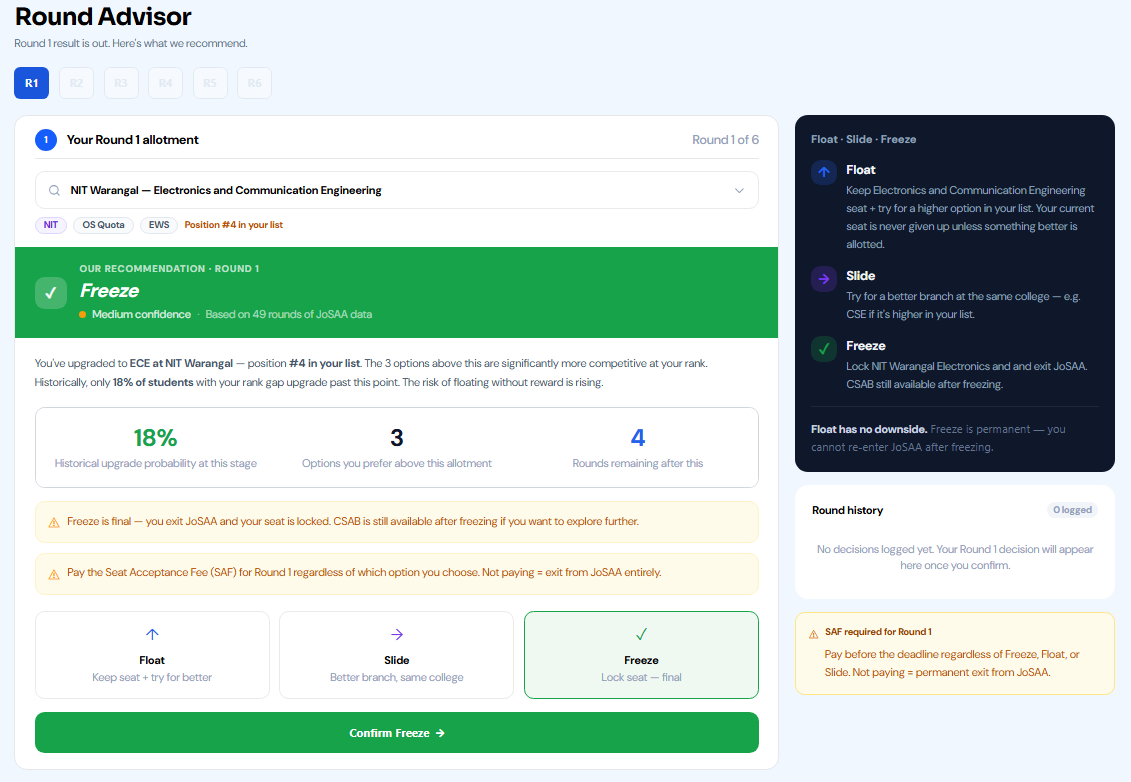Click 'Position #4 in your list' text

pos(234,225)
